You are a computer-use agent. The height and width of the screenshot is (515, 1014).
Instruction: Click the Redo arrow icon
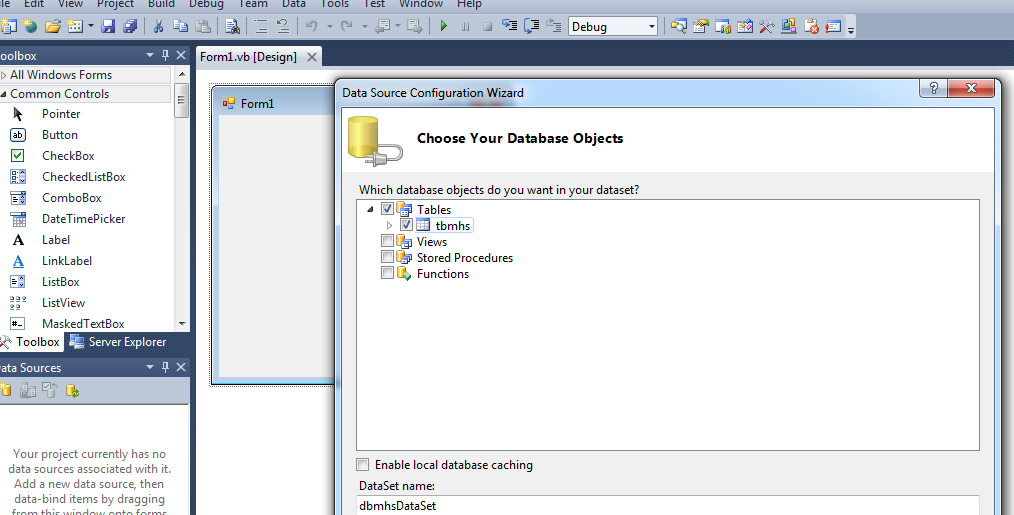(x=347, y=27)
